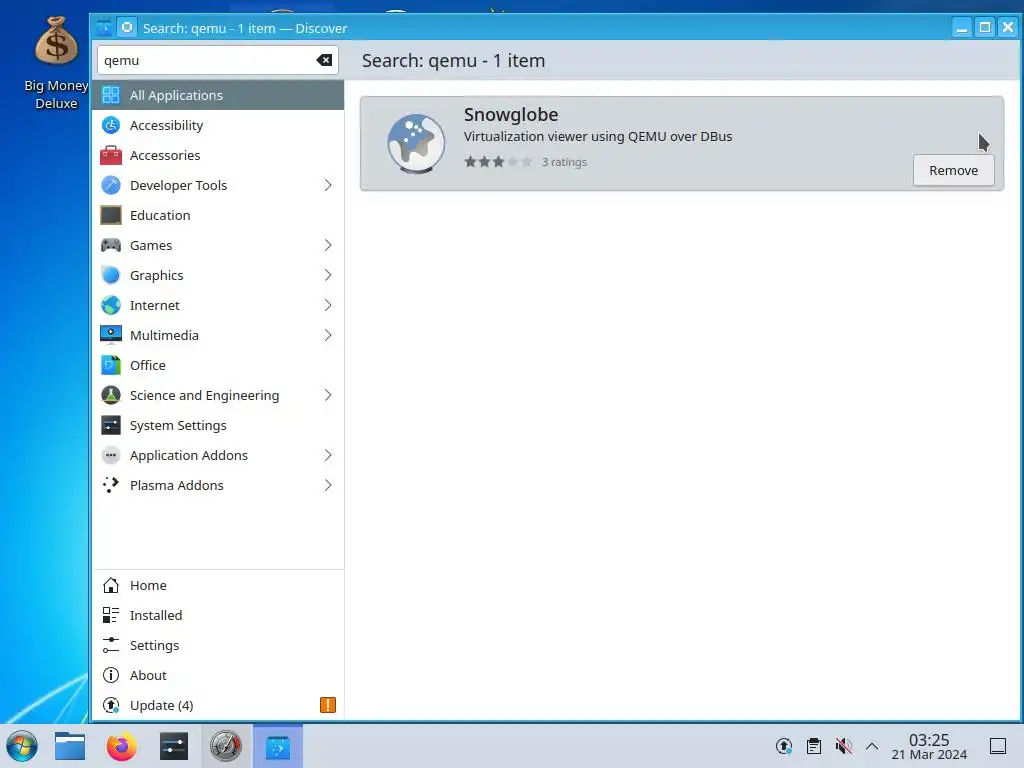This screenshot has width=1024, height=768.
Task: Open the Education category
Action: pos(218,216)
